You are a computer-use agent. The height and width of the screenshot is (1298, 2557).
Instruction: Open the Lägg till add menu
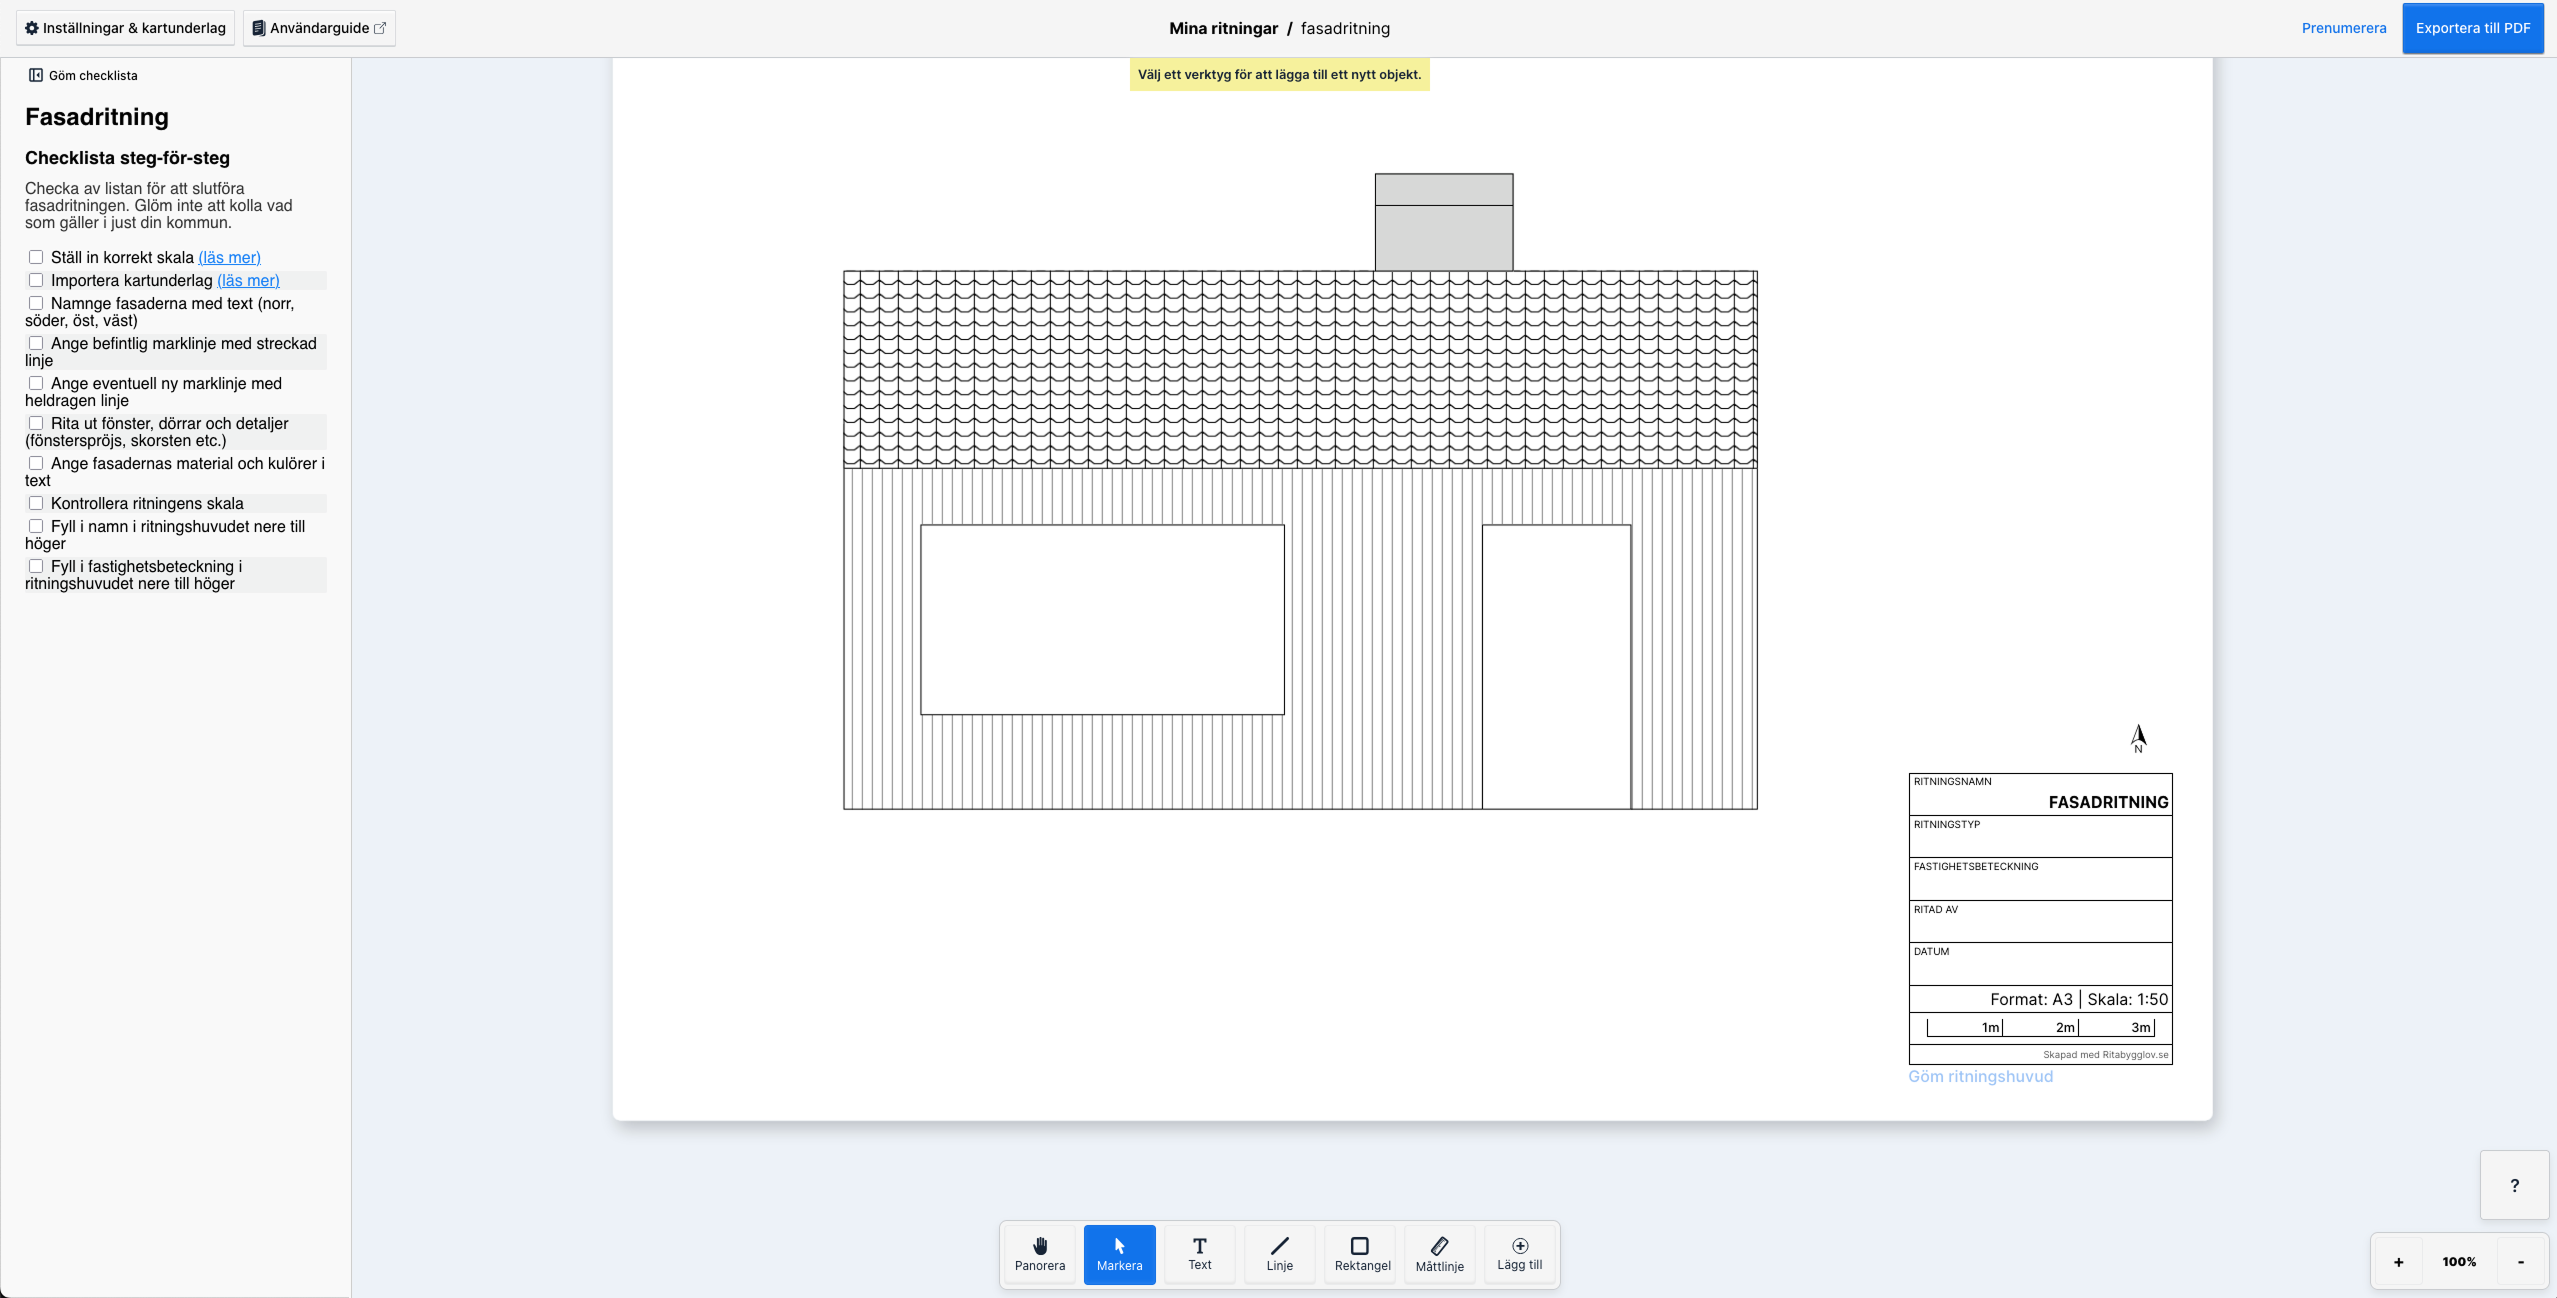(1519, 1254)
